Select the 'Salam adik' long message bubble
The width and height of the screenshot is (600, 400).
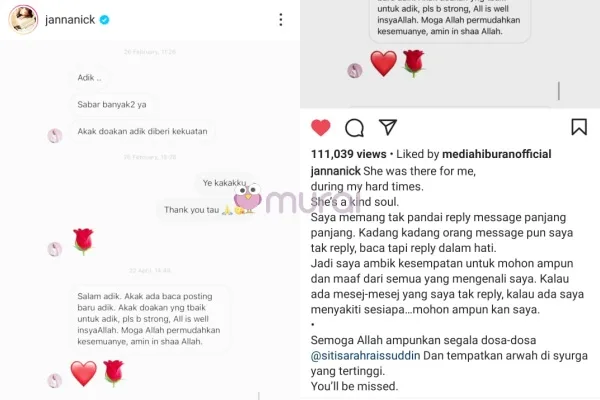150,318
